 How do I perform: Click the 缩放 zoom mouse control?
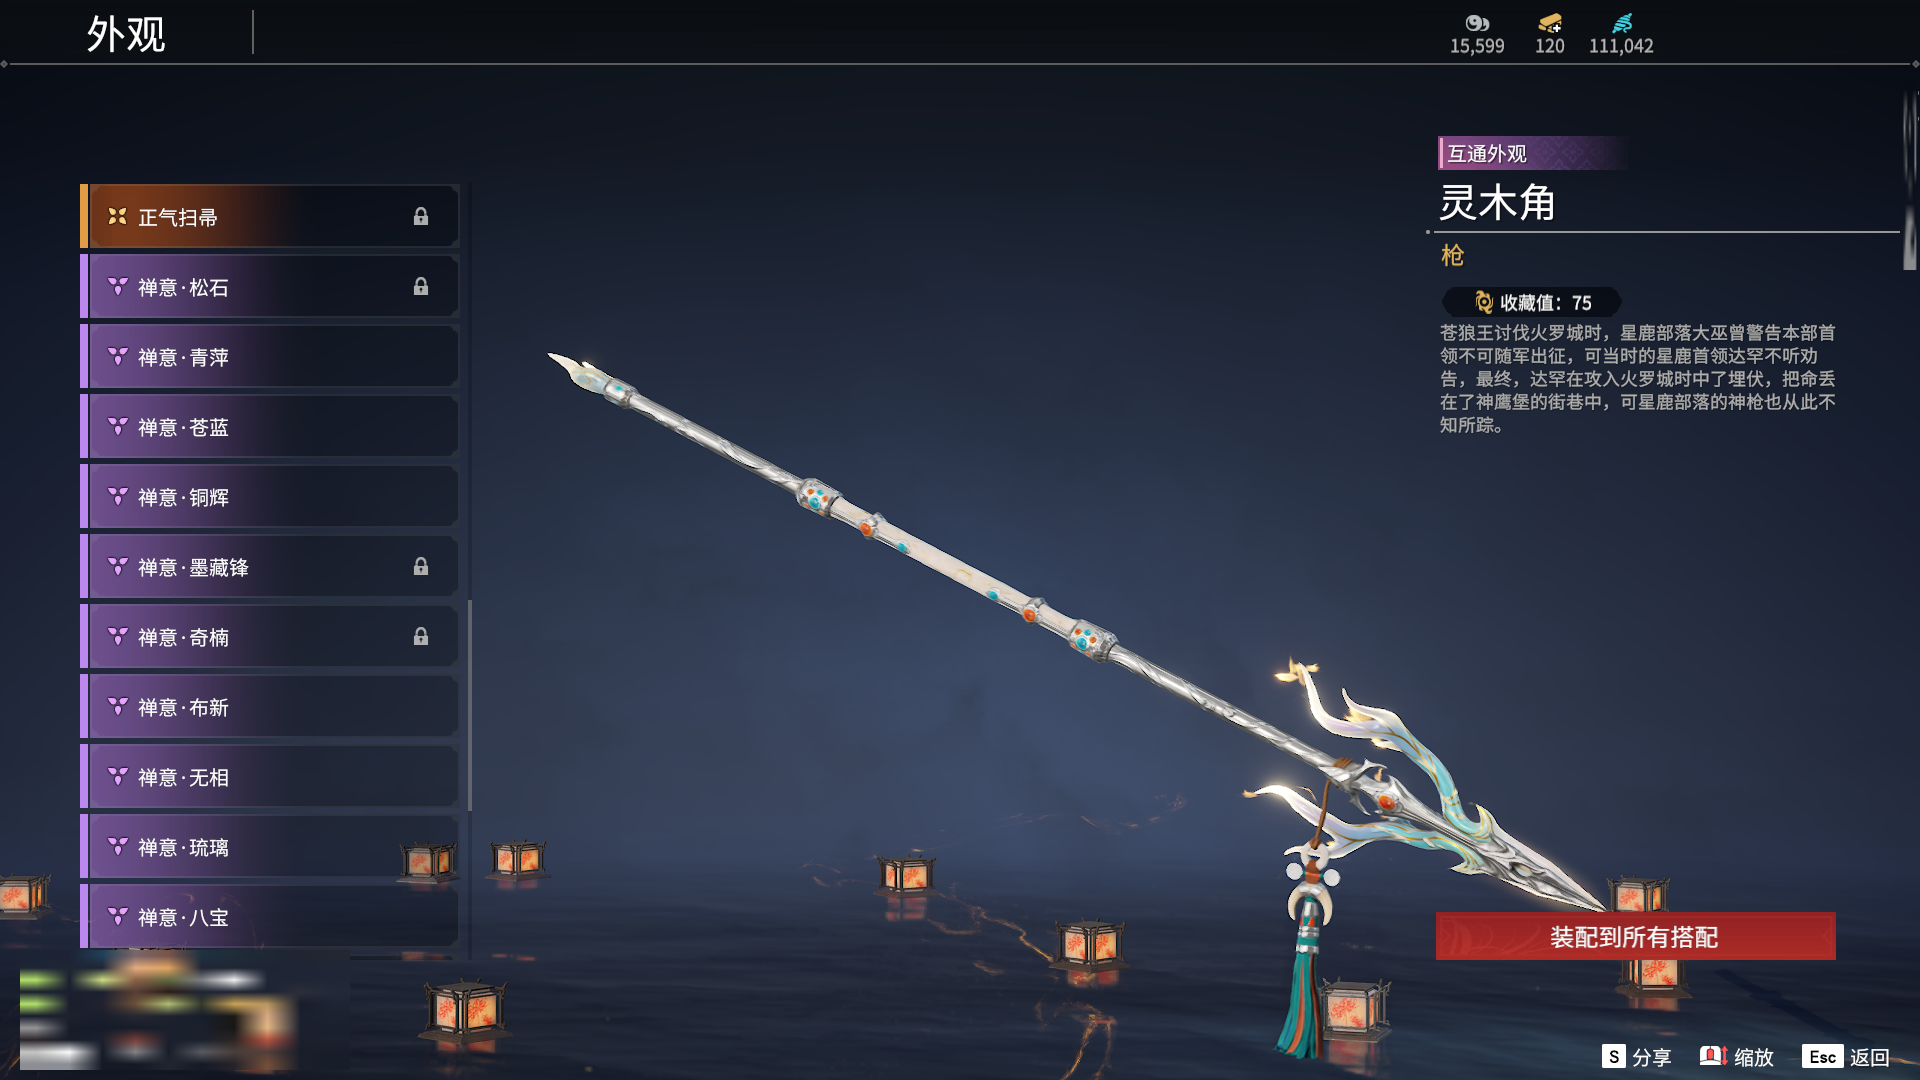coord(1737,1057)
